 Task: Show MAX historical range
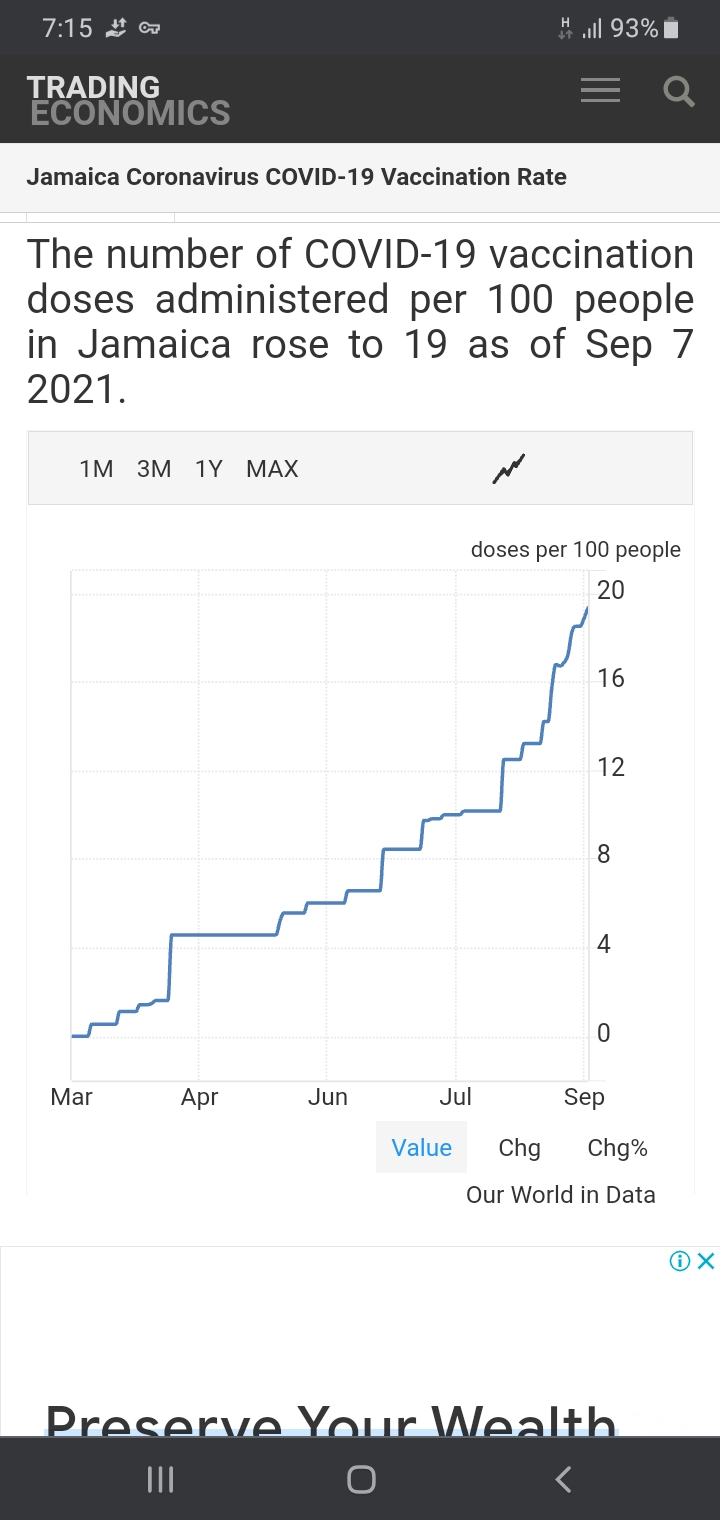click(x=272, y=469)
